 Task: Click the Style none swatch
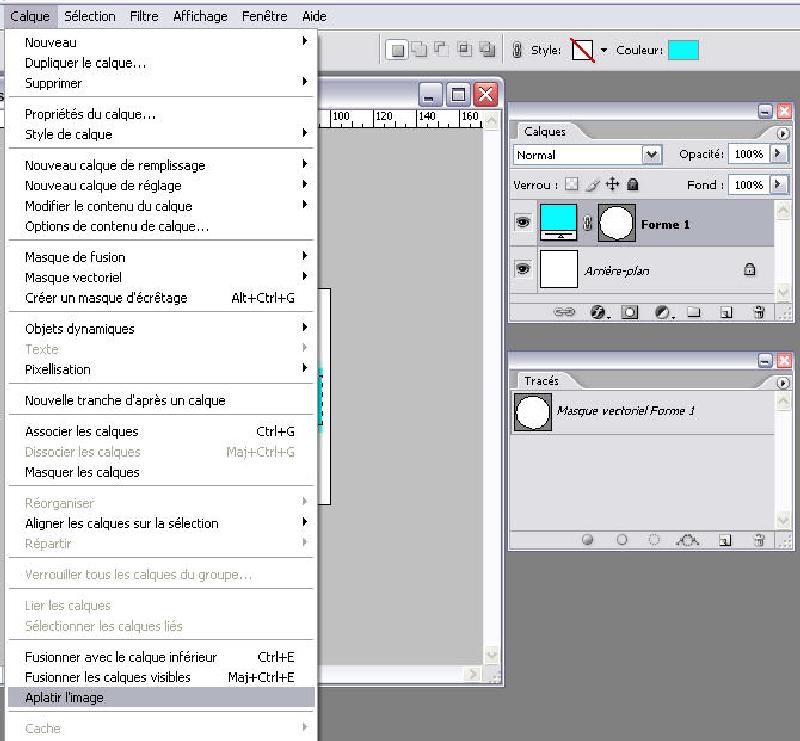tap(582, 50)
